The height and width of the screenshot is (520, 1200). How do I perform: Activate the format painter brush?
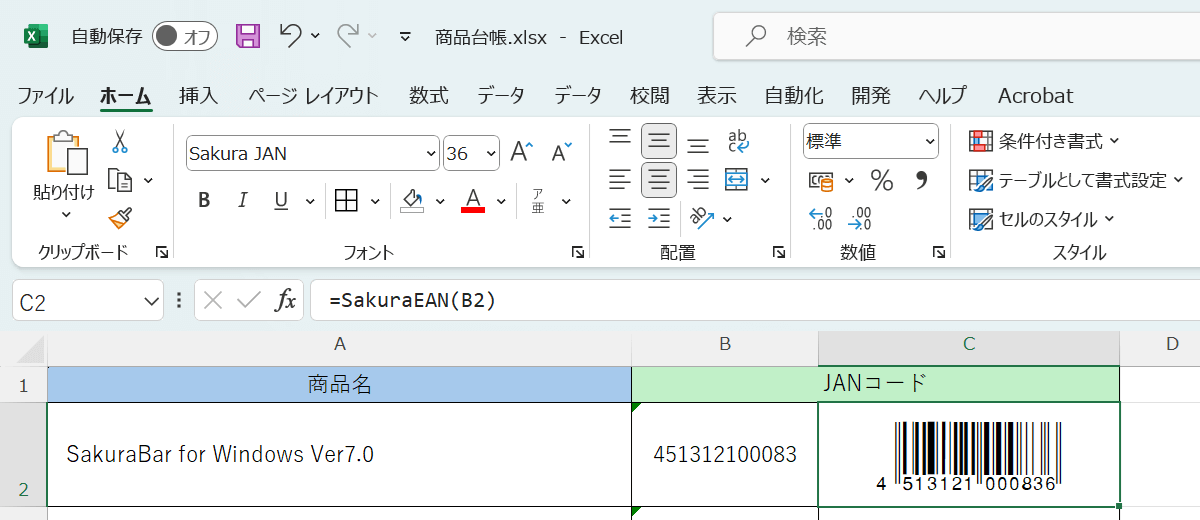pyautogui.click(x=120, y=218)
